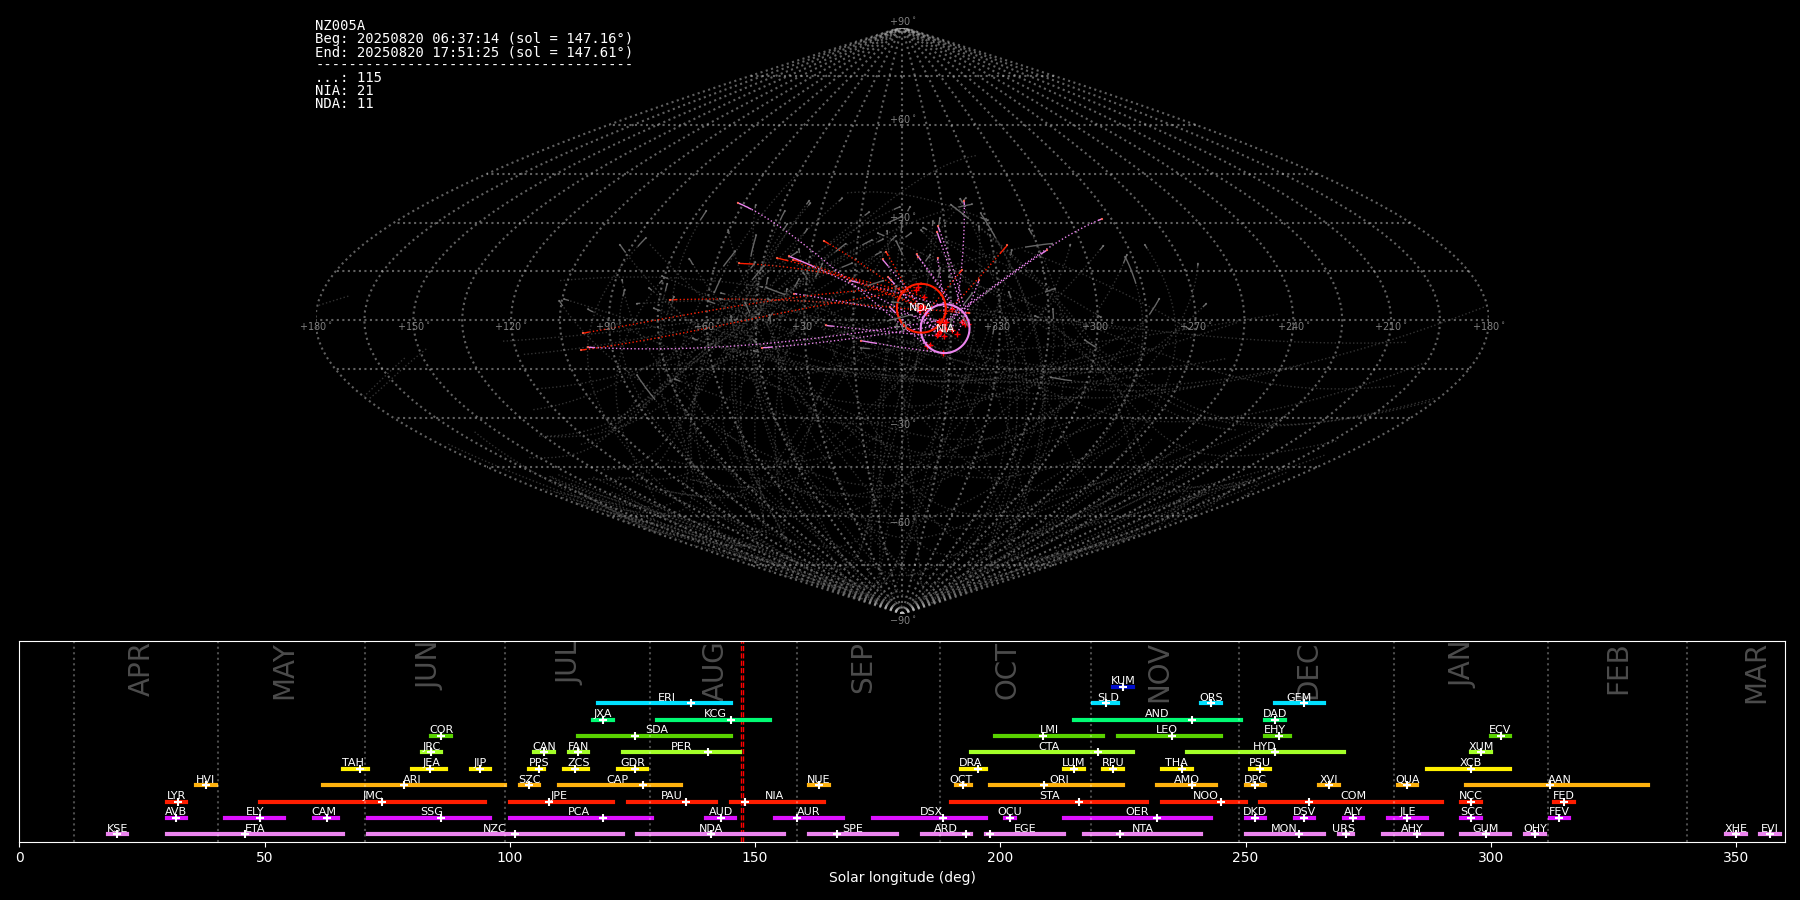Click the NDA shower bar in timeline
The height and width of the screenshot is (900, 1800).
pos(710,834)
